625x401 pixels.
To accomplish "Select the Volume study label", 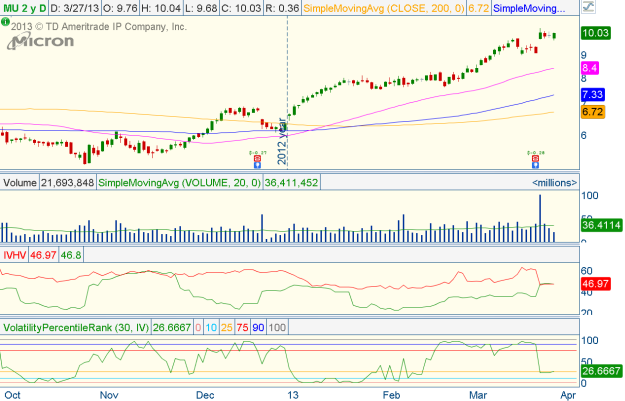I will (19, 183).
